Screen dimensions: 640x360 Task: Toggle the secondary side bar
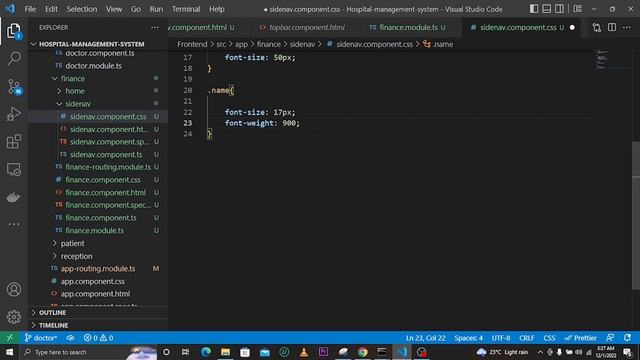pyautogui.click(x=559, y=9)
